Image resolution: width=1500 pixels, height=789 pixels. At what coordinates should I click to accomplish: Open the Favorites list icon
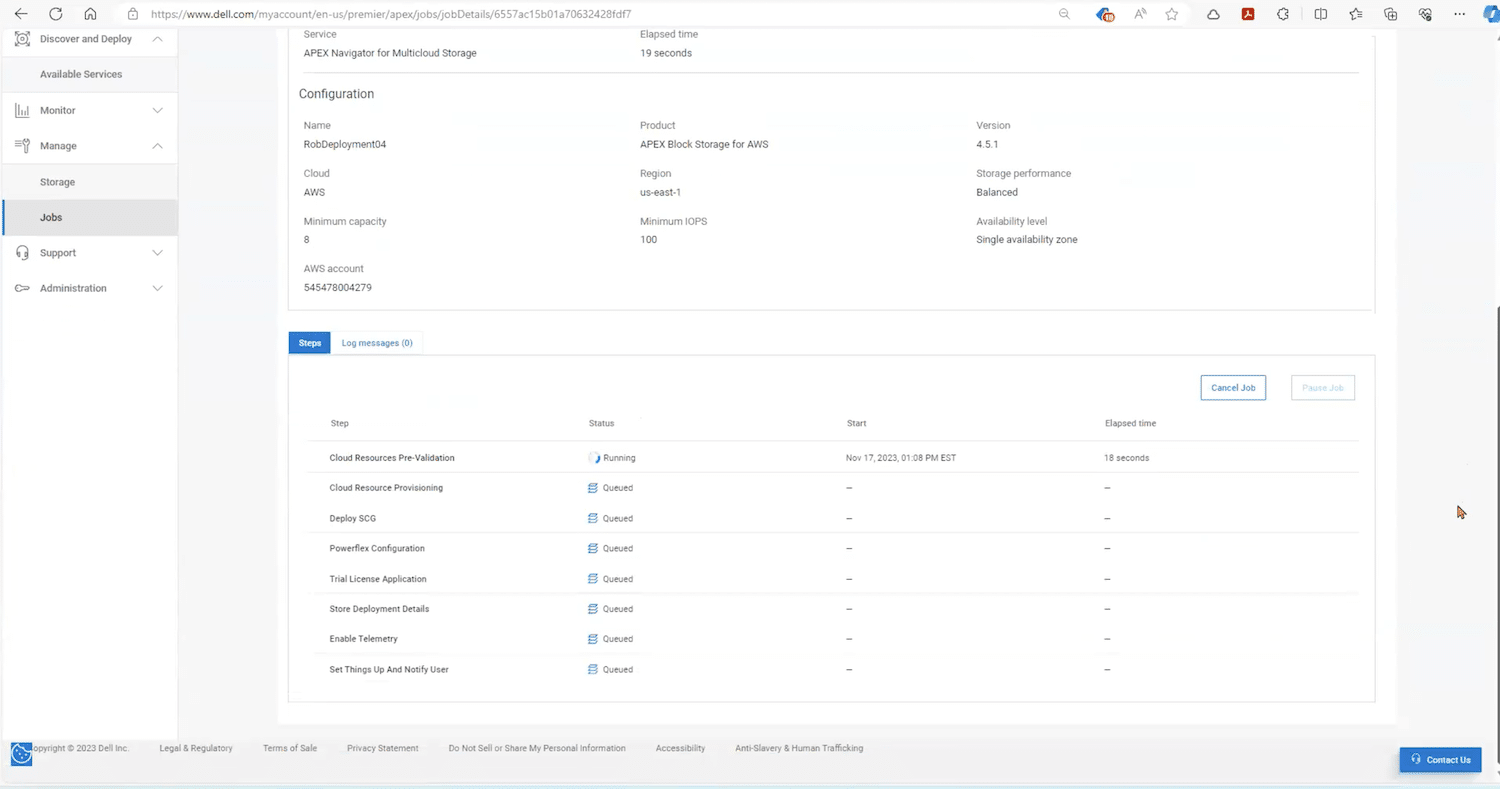pos(1356,14)
